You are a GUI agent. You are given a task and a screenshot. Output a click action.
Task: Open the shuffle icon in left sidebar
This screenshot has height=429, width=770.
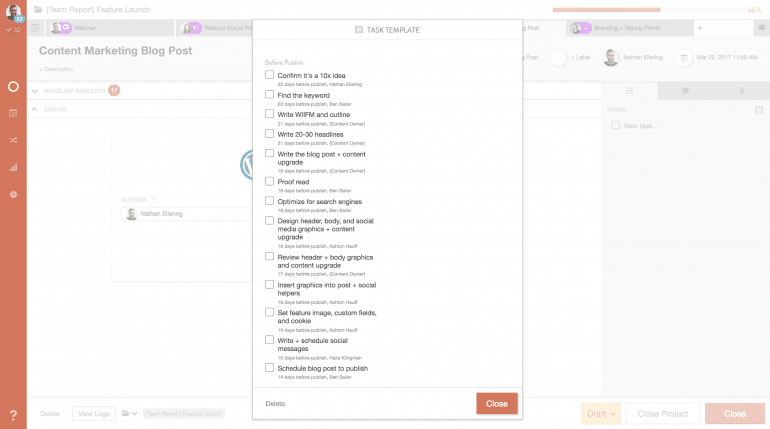pyautogui.click(x=13, y=140)
